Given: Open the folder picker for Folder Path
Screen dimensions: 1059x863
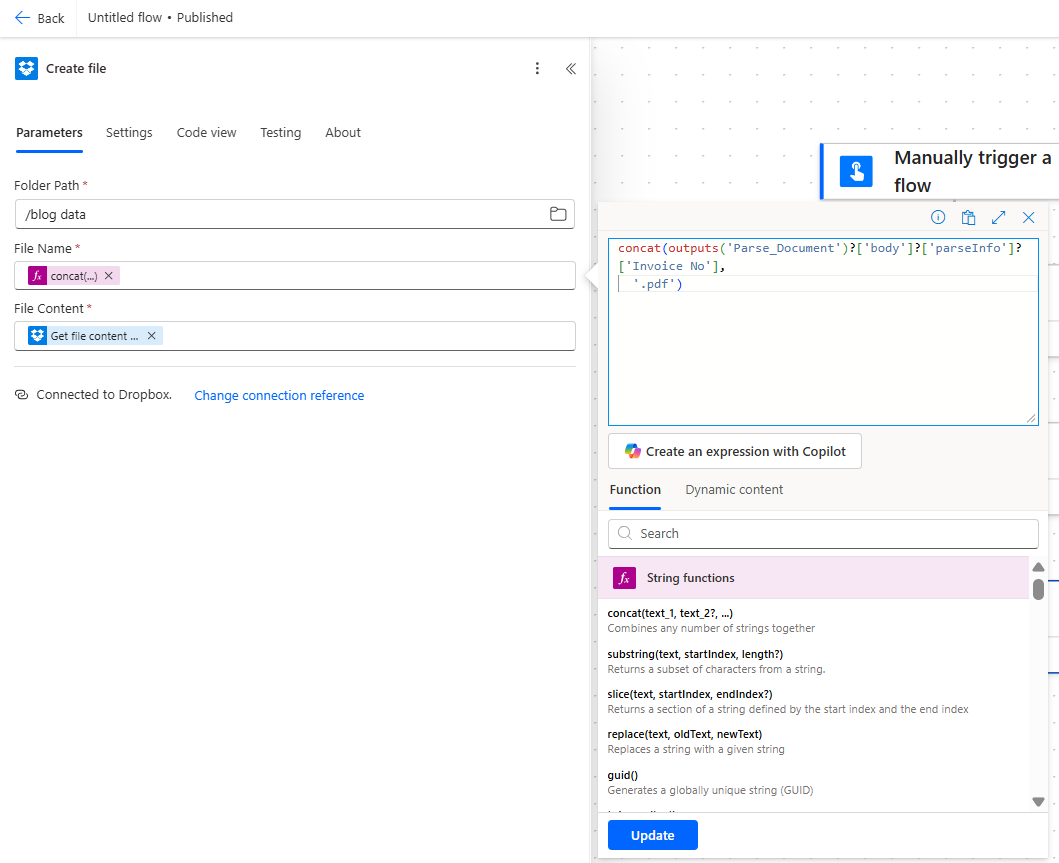Looking at the screenshot, I should [x=557, y=213].
